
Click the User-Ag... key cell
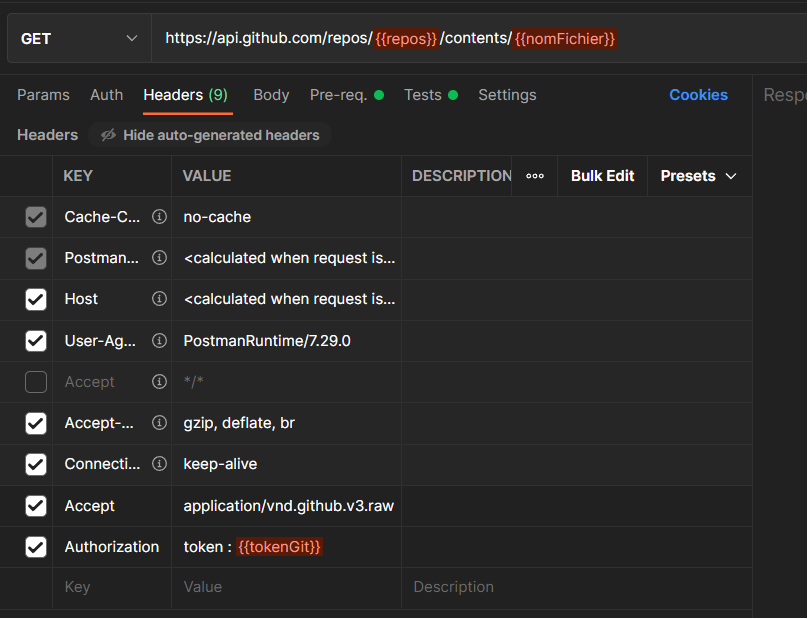coord(112,341)
